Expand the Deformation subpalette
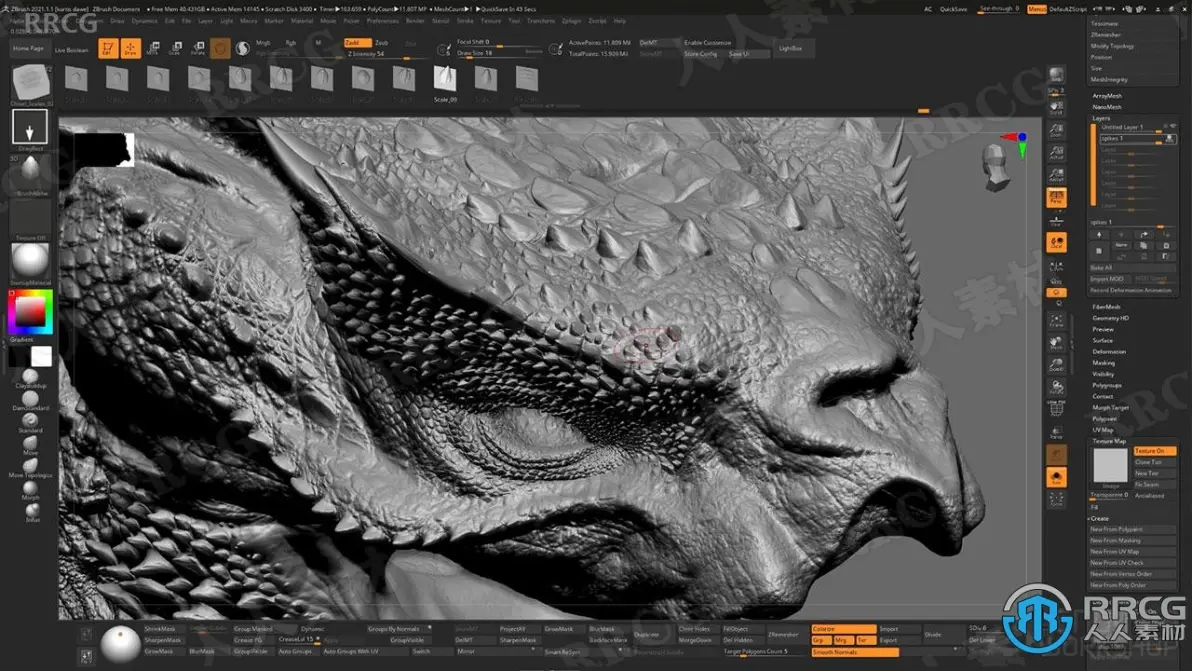This screenshot has height=671, width=1192. pos(1109,352)
